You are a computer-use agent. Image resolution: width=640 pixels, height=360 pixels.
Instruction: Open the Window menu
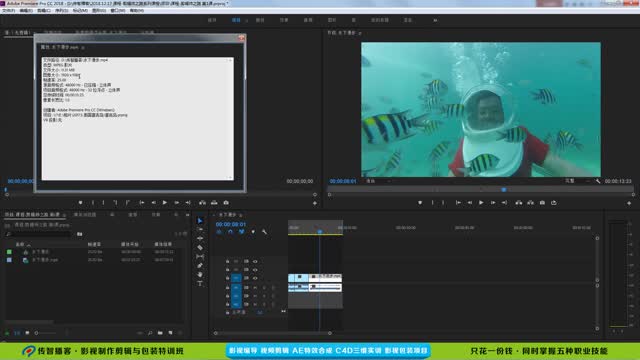(x=118, y=10)
